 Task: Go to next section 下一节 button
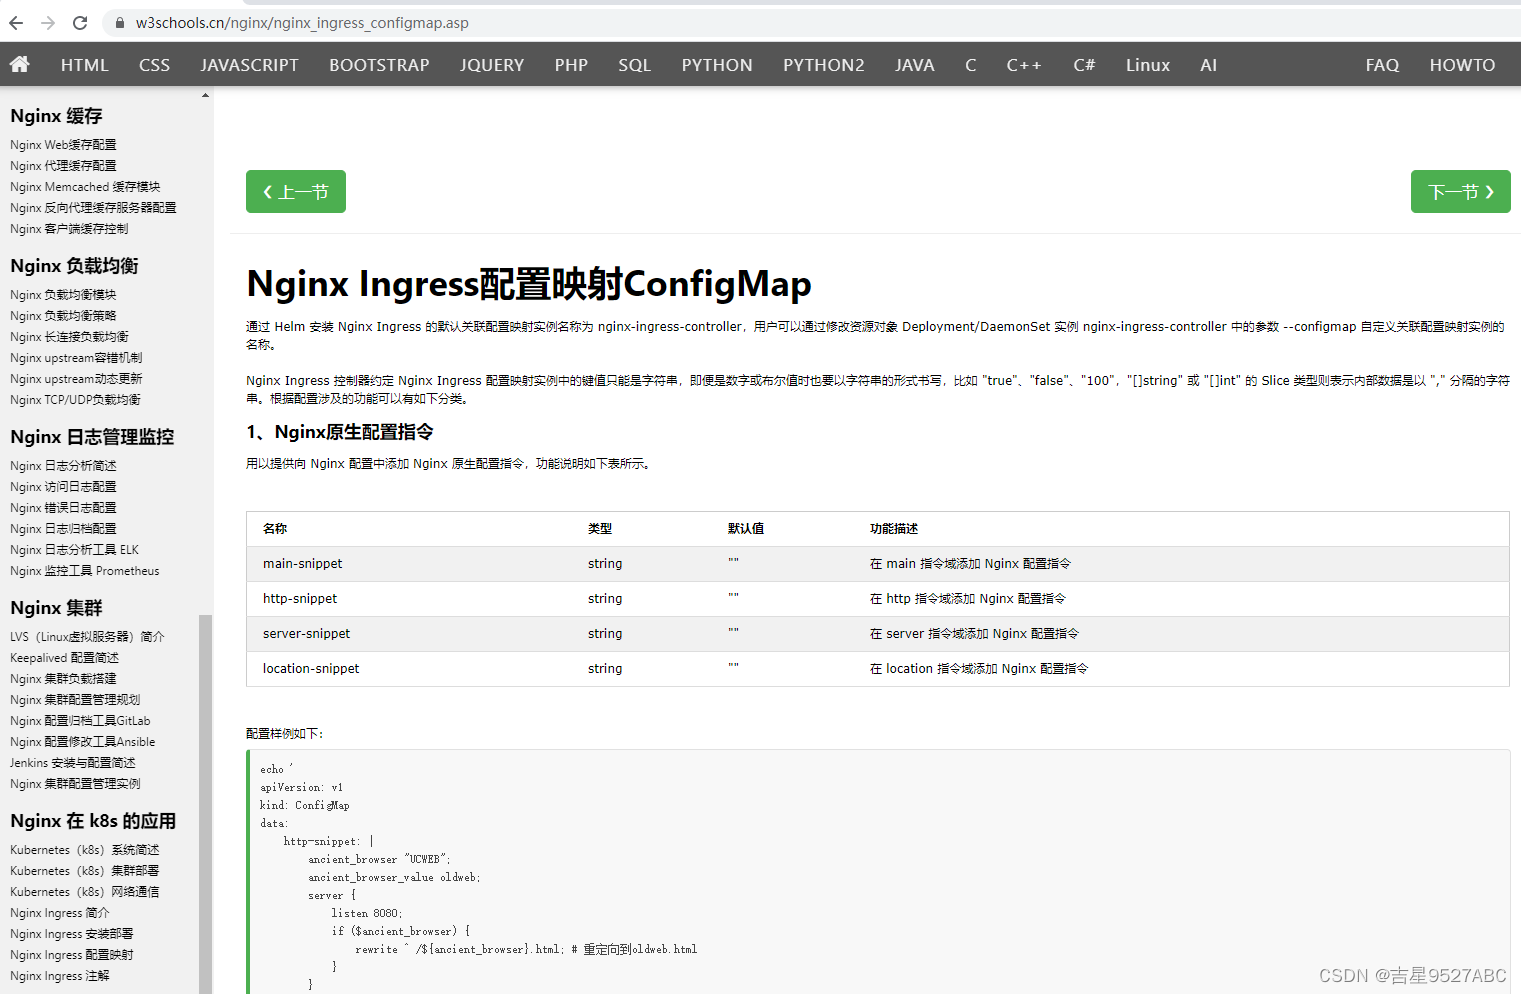(x=1460, y=191)
